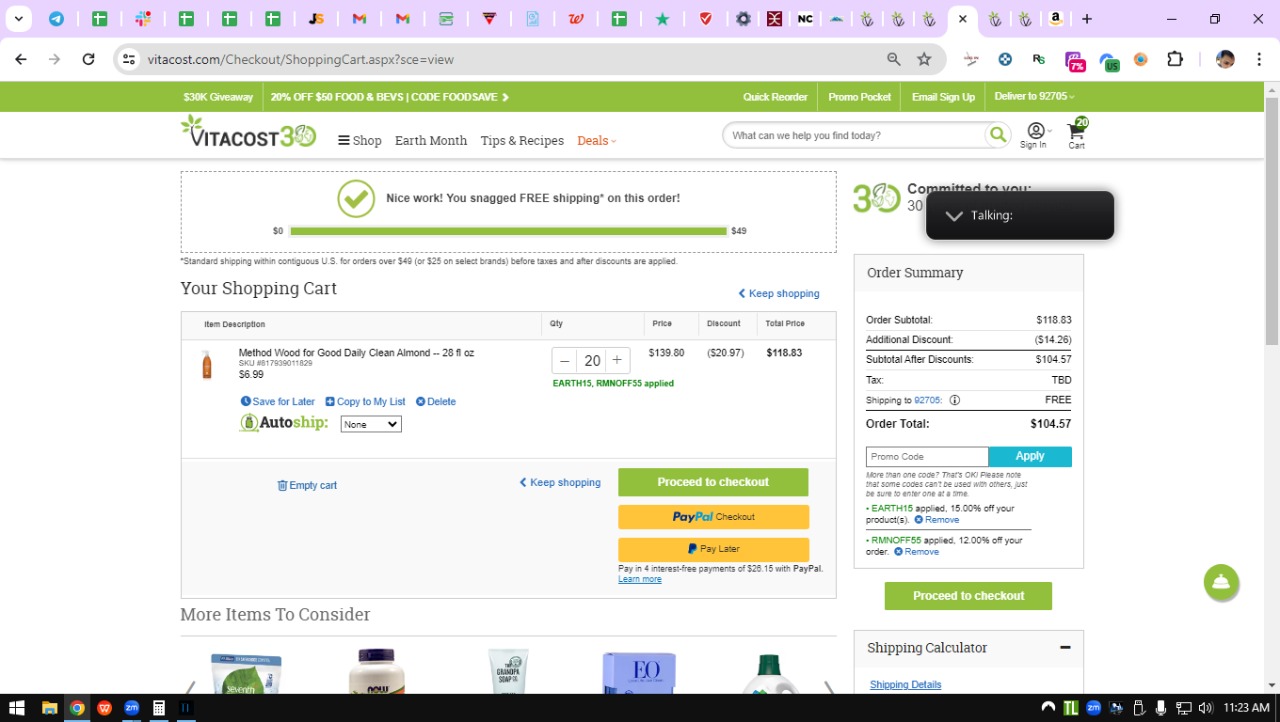Click the 7% cashback extension icon
The height and width of the screenshot is (722, 1280).
1075,61
